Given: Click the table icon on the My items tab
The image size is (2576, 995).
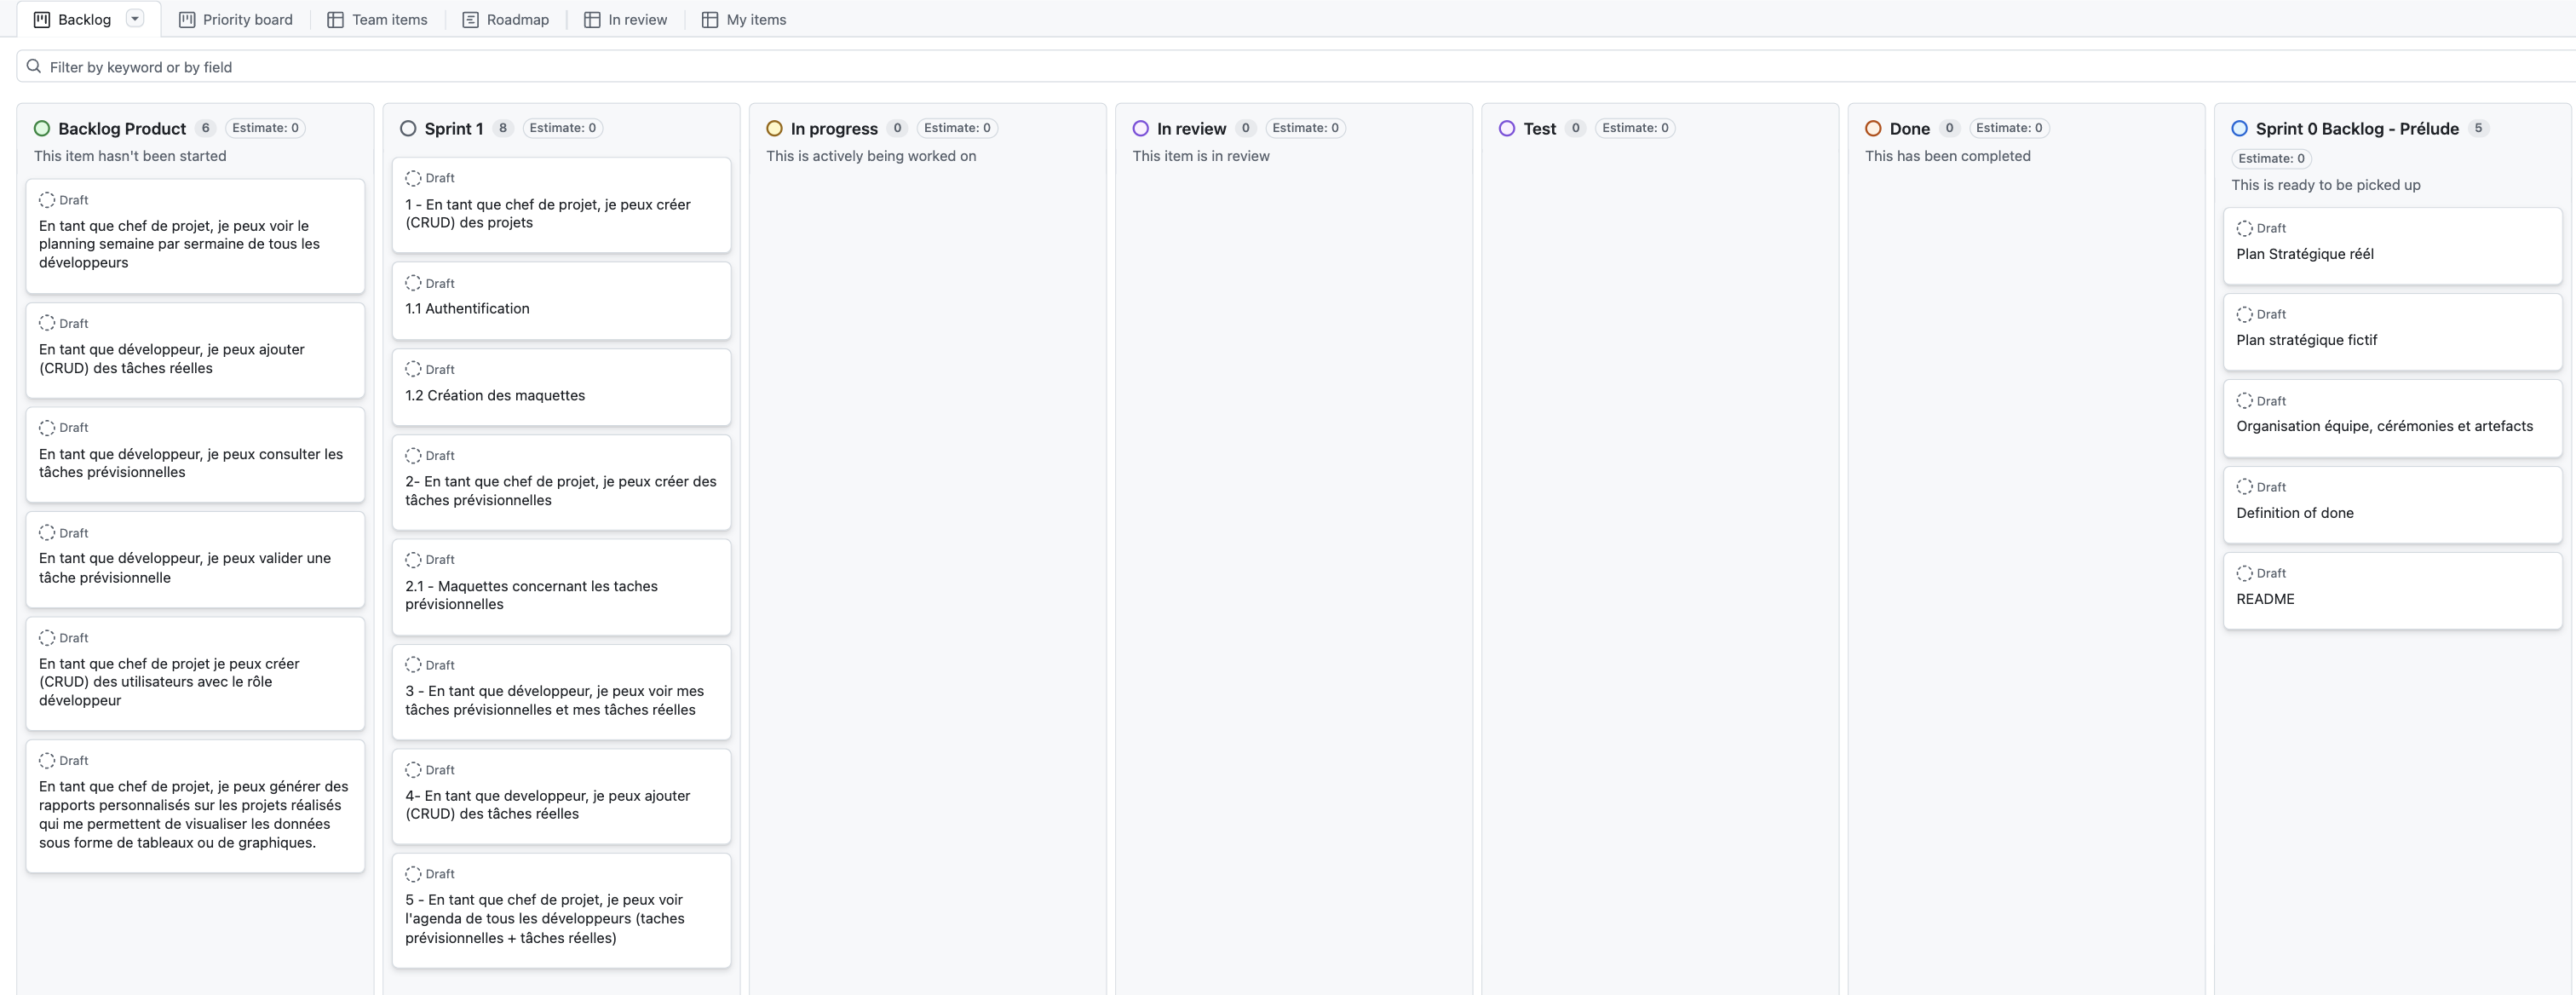Looking at the screenshot, I should click(x=710, y=19).
